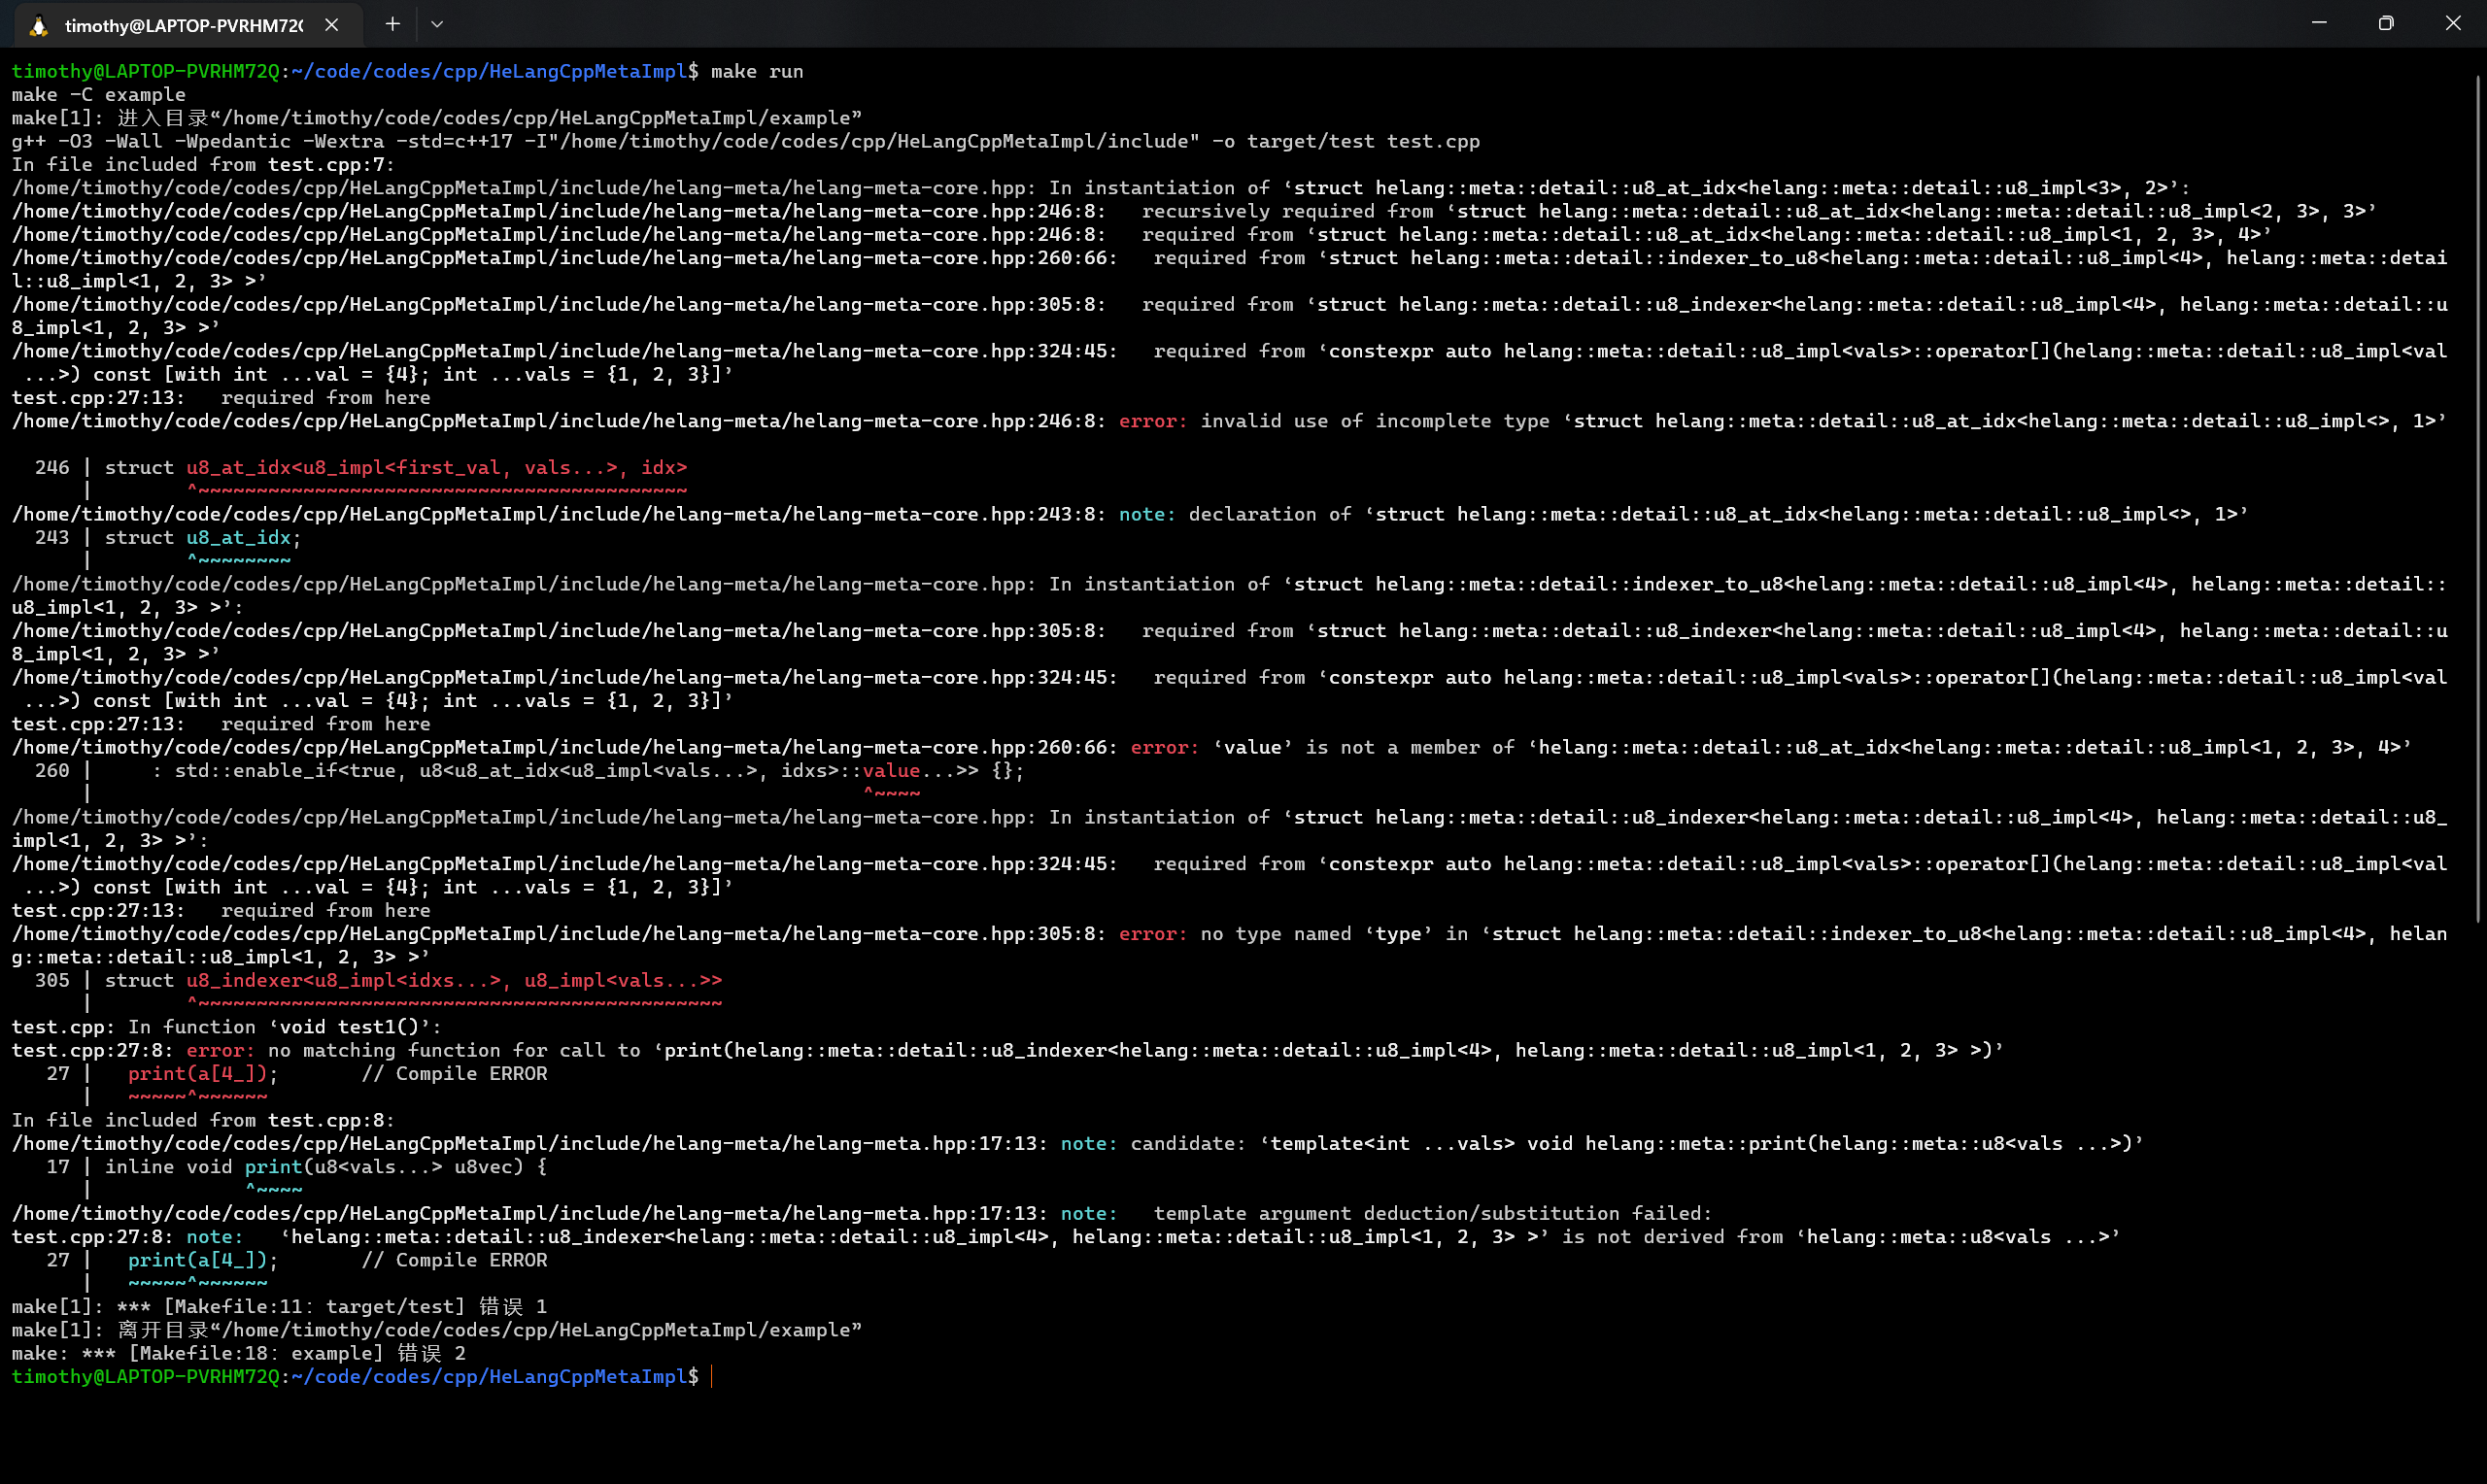Screen dimensions: 2487x1484
Task: Click the red 'print(a[4_])' code snippet
Action: 198,1074
